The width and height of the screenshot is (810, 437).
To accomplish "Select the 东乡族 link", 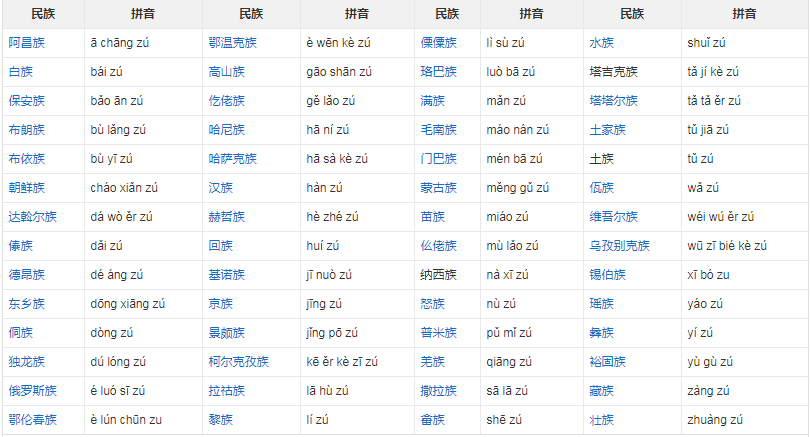I will [x=26, y=304].
